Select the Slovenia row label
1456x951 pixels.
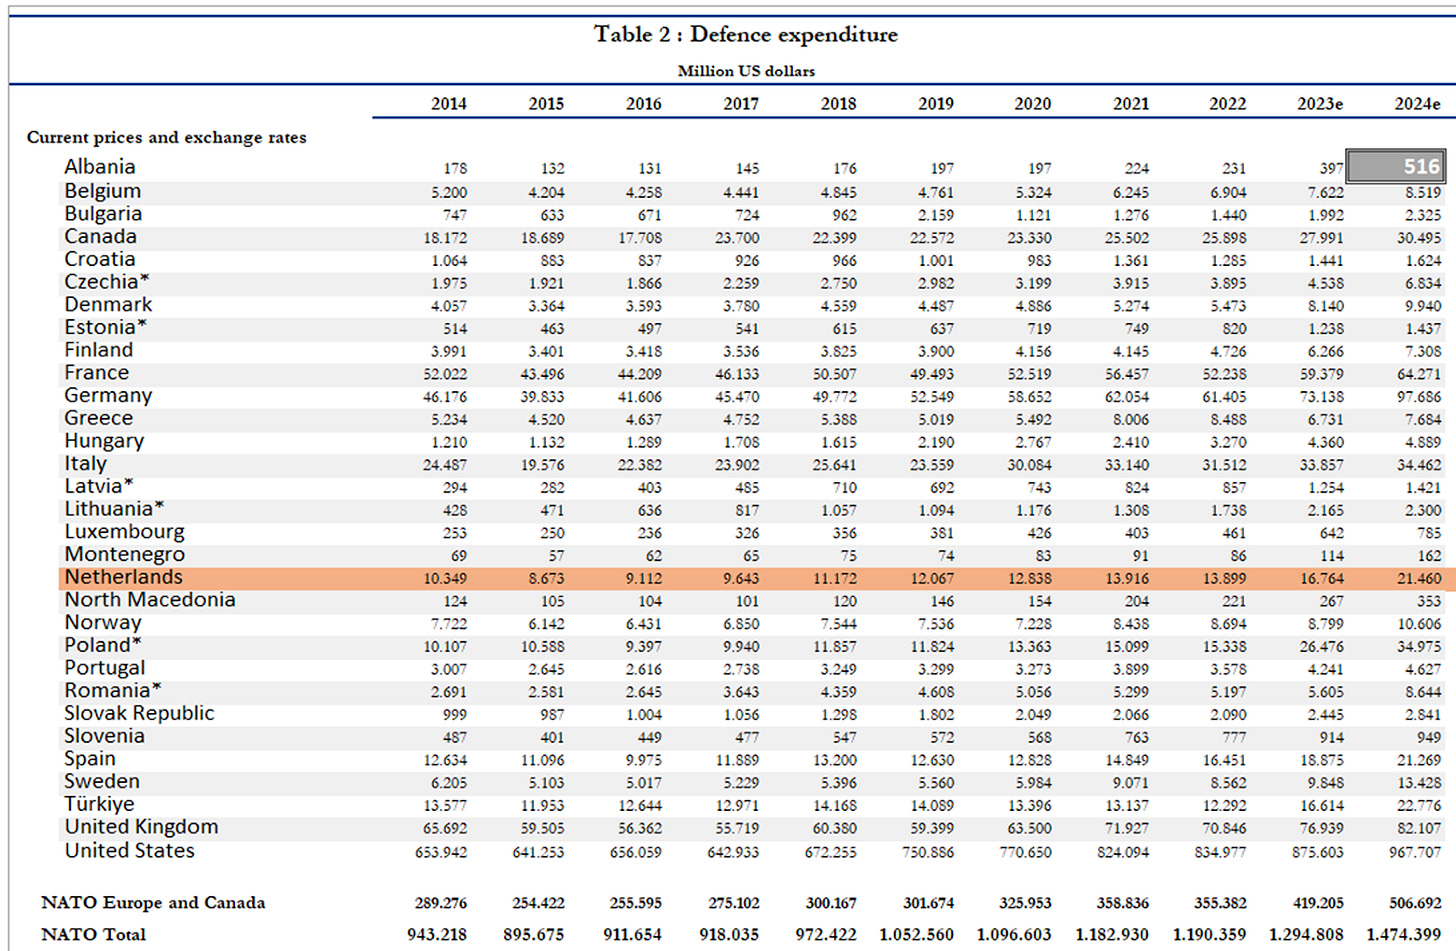104,736
